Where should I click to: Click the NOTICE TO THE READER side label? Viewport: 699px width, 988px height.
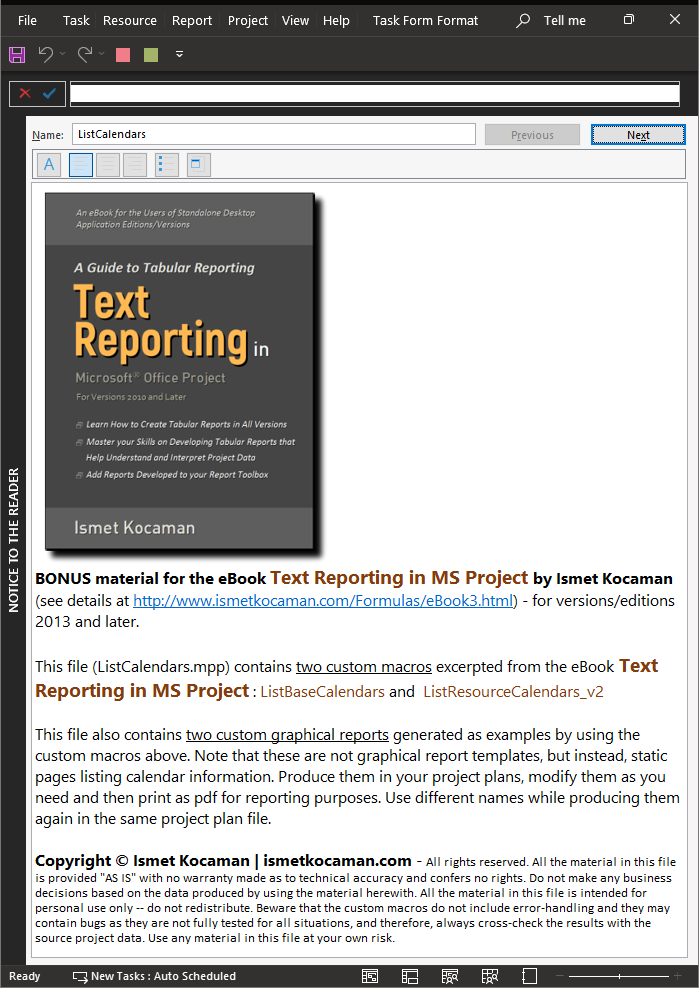coord(14,540)
